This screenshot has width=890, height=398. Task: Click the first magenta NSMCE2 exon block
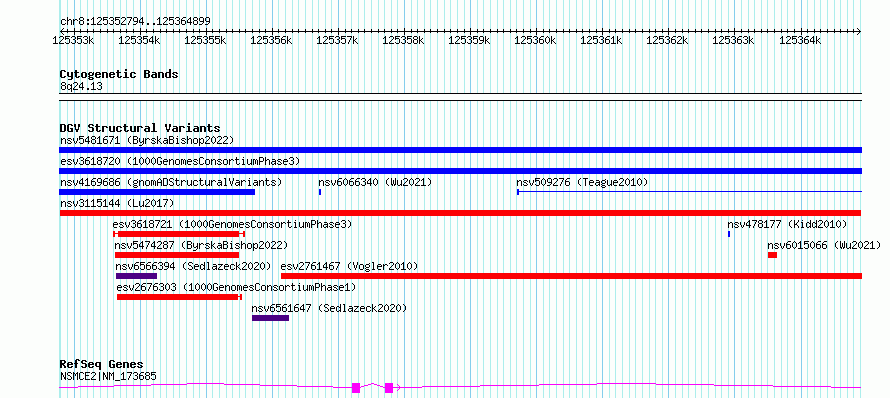pos(356,388)
